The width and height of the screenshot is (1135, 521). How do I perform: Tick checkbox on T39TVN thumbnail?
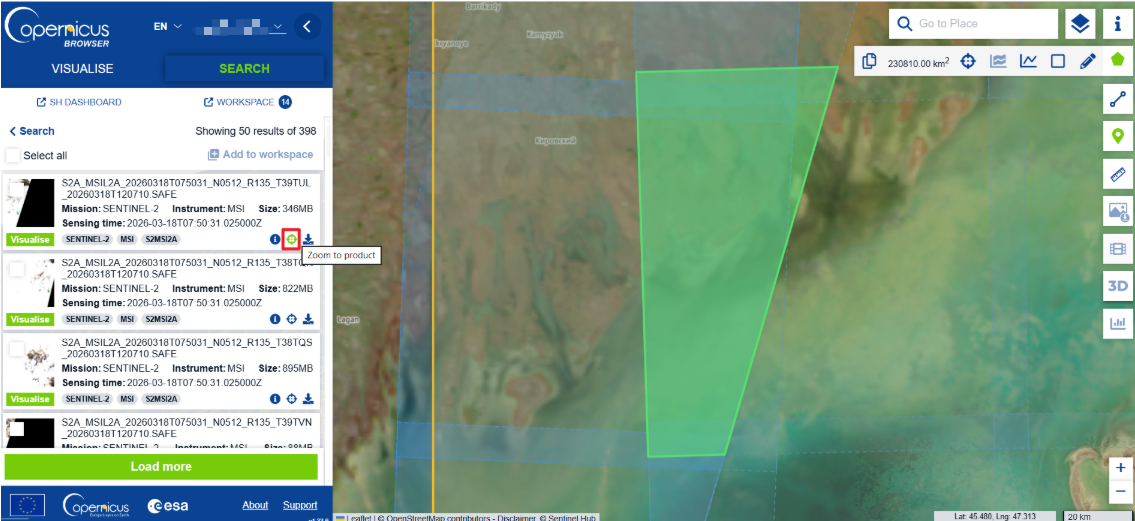click(x=16, y=429)
